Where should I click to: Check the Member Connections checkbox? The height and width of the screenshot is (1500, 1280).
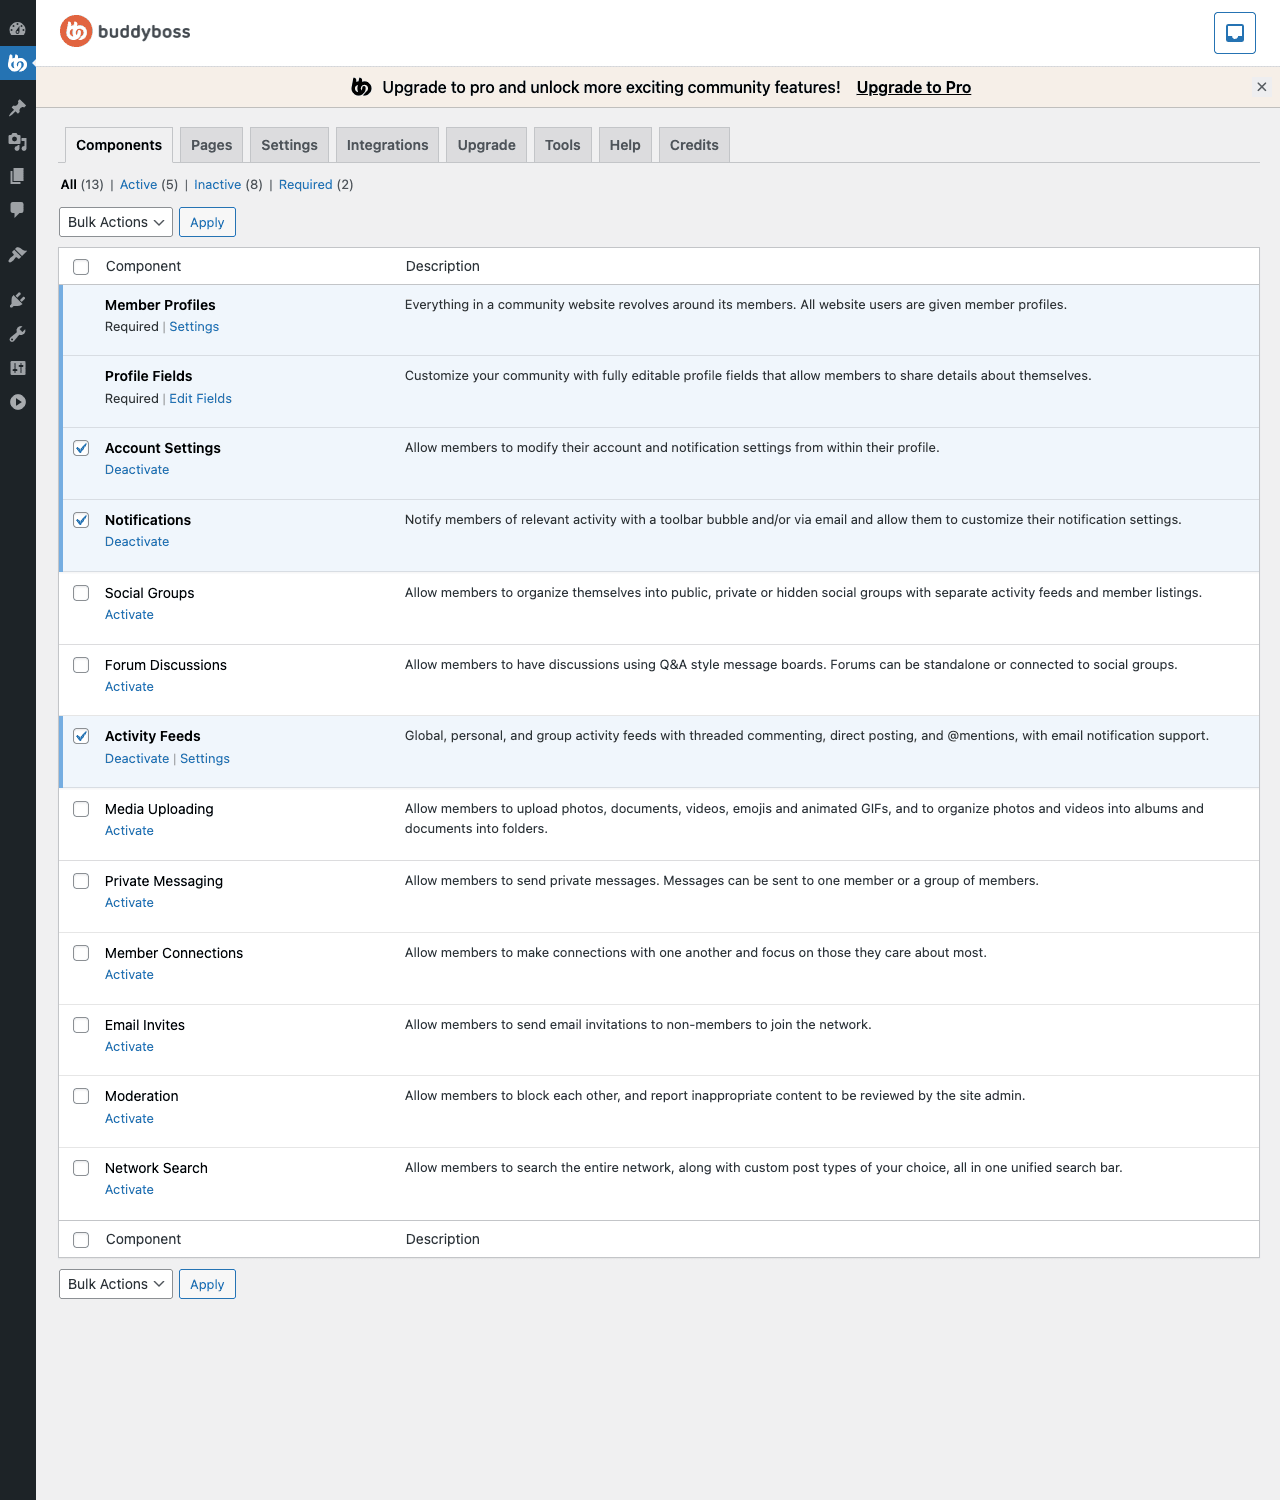81,953
